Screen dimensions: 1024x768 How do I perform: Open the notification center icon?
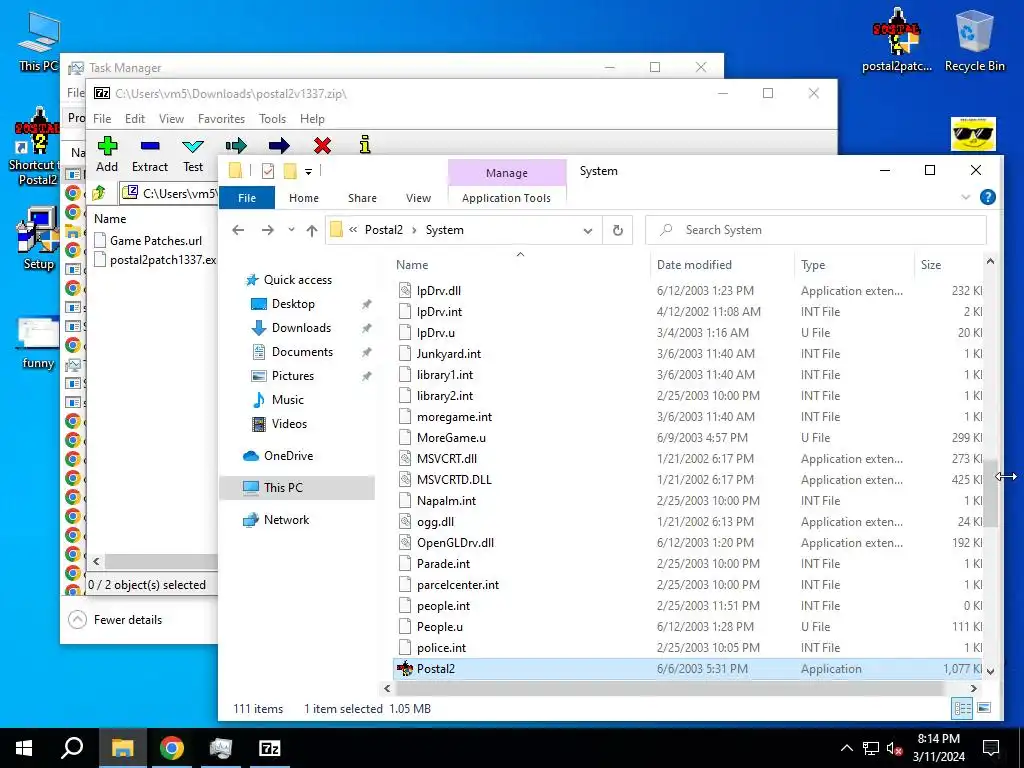pyautogui.click(x=991, y=748)
